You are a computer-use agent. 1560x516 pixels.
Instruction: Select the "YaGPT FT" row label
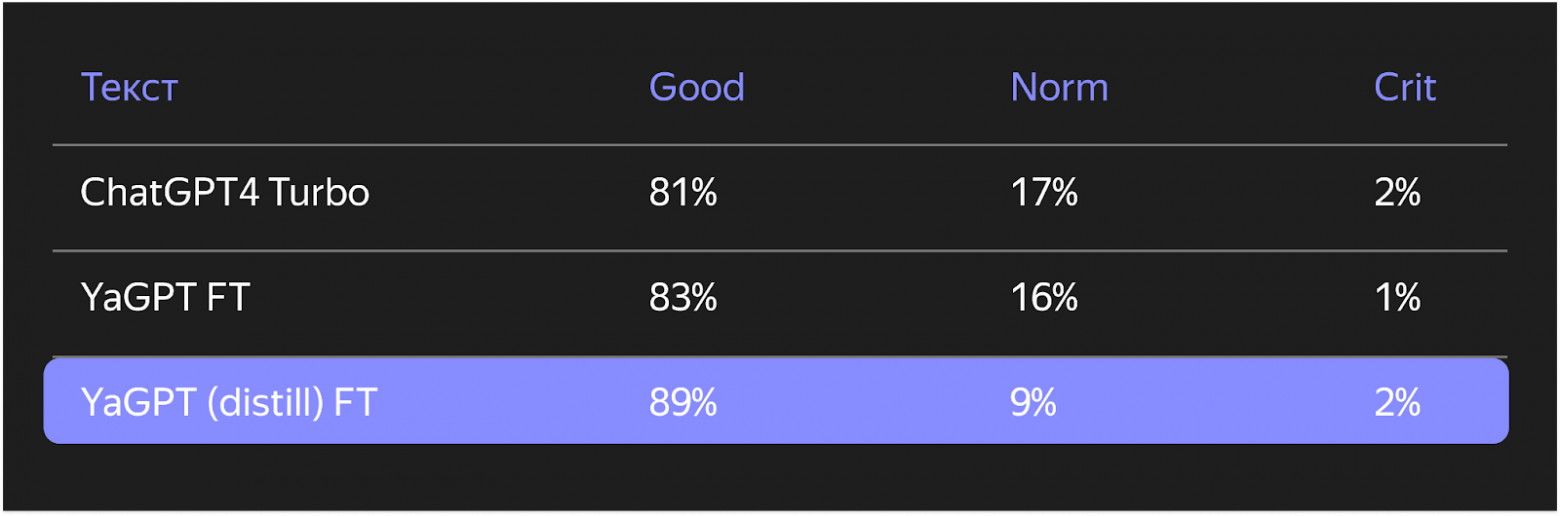pos(165,298)
